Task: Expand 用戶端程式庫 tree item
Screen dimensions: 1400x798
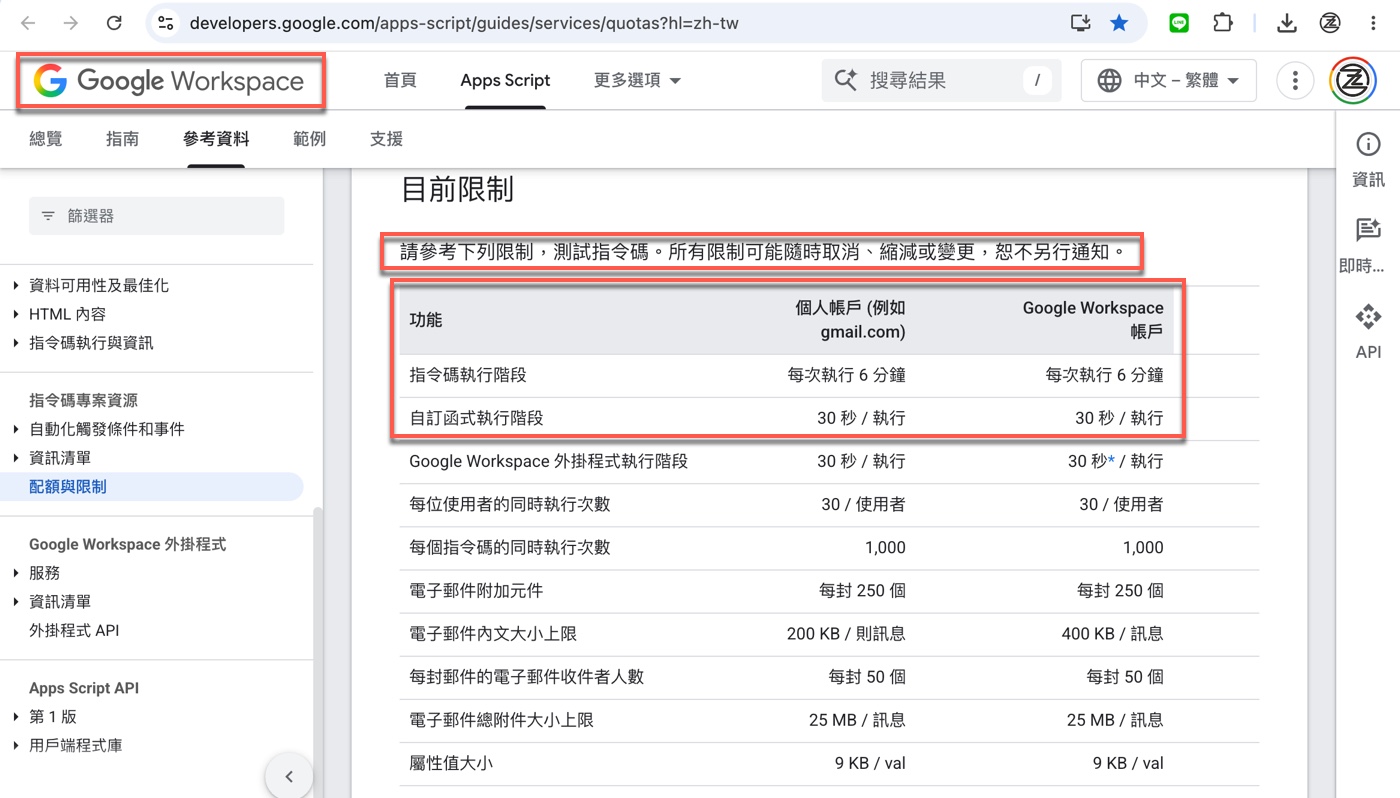Action: 16,746
